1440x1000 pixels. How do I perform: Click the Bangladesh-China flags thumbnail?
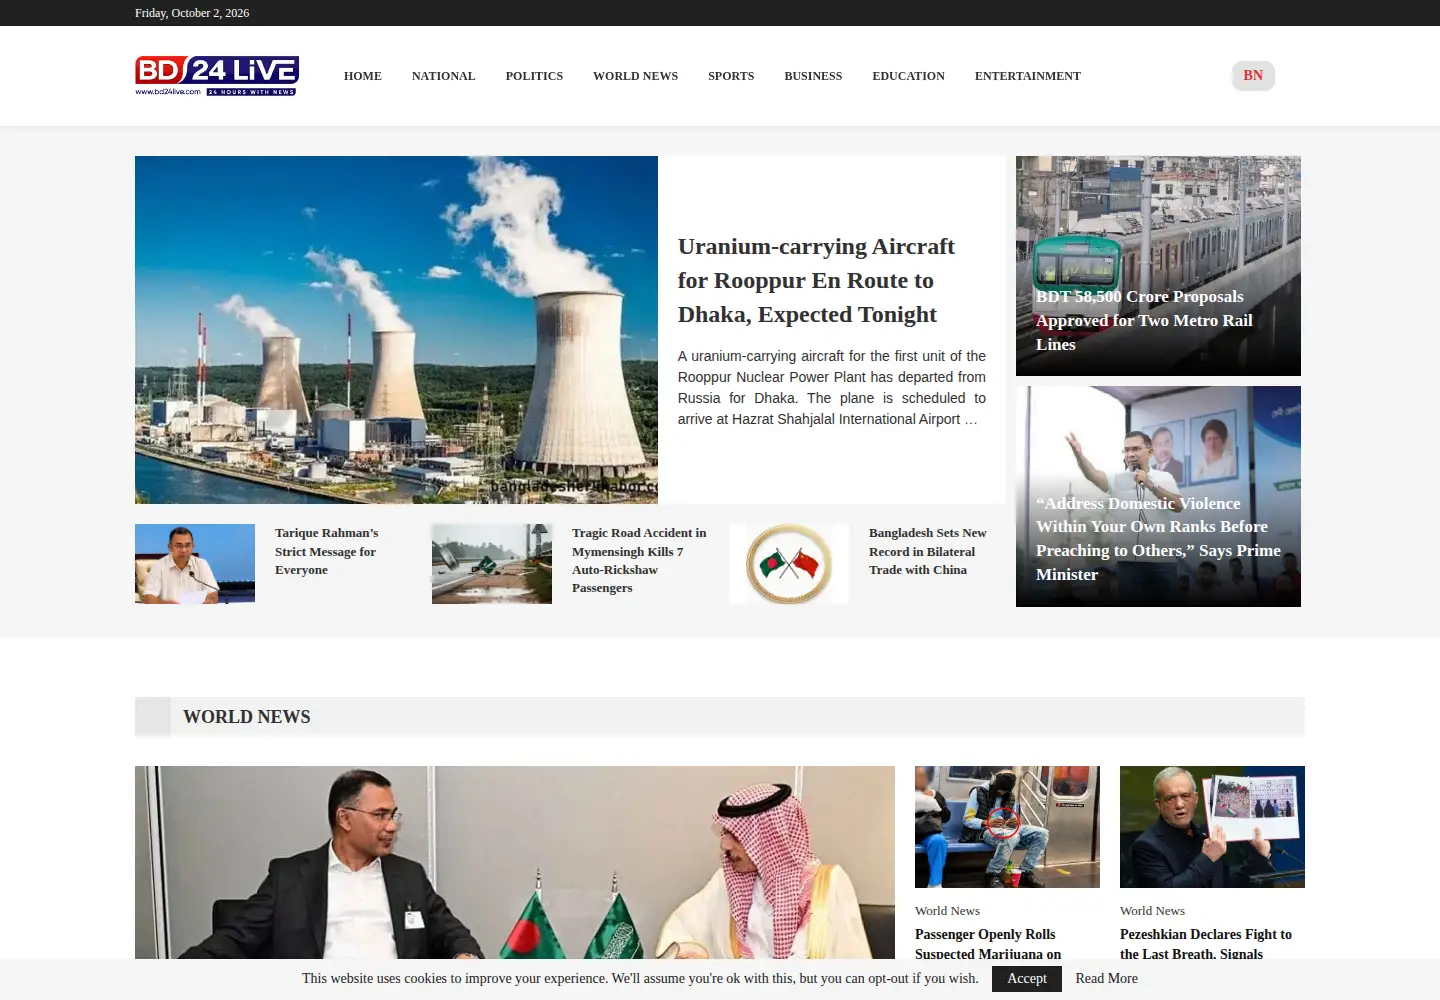click(x=789, y=564)
